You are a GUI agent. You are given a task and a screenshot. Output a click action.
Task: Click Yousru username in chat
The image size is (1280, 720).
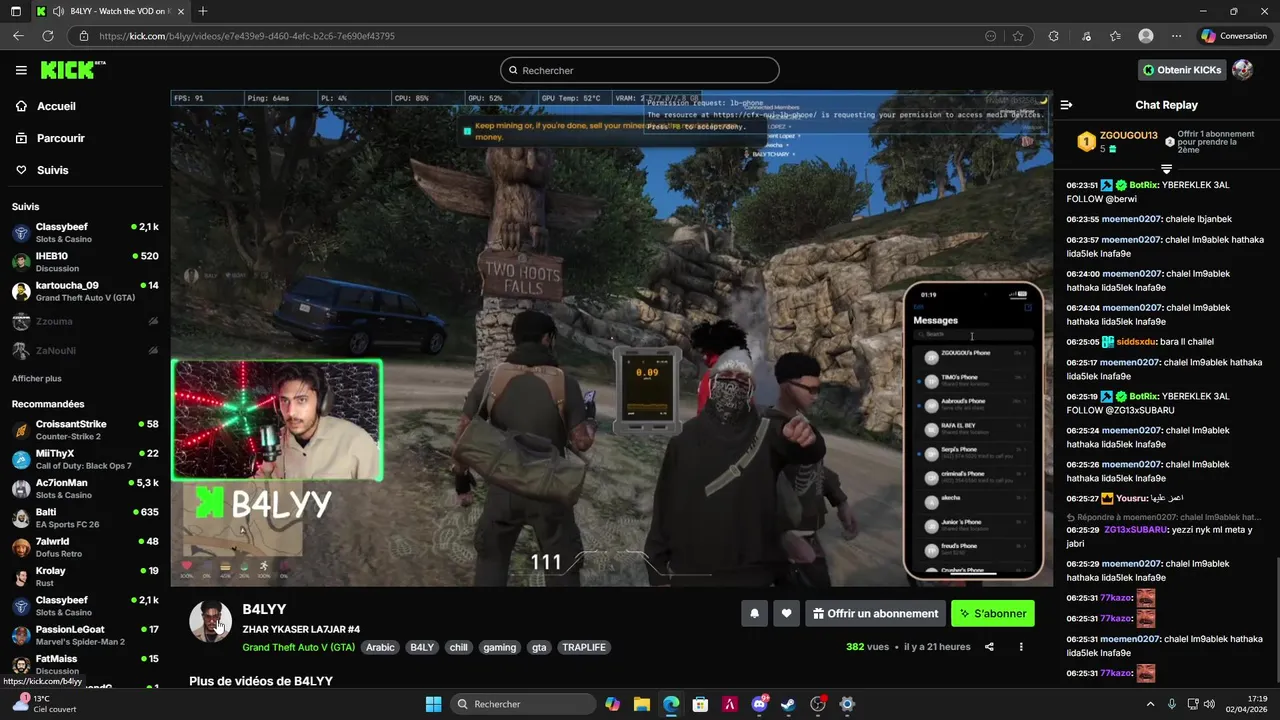coord(1132,498)
